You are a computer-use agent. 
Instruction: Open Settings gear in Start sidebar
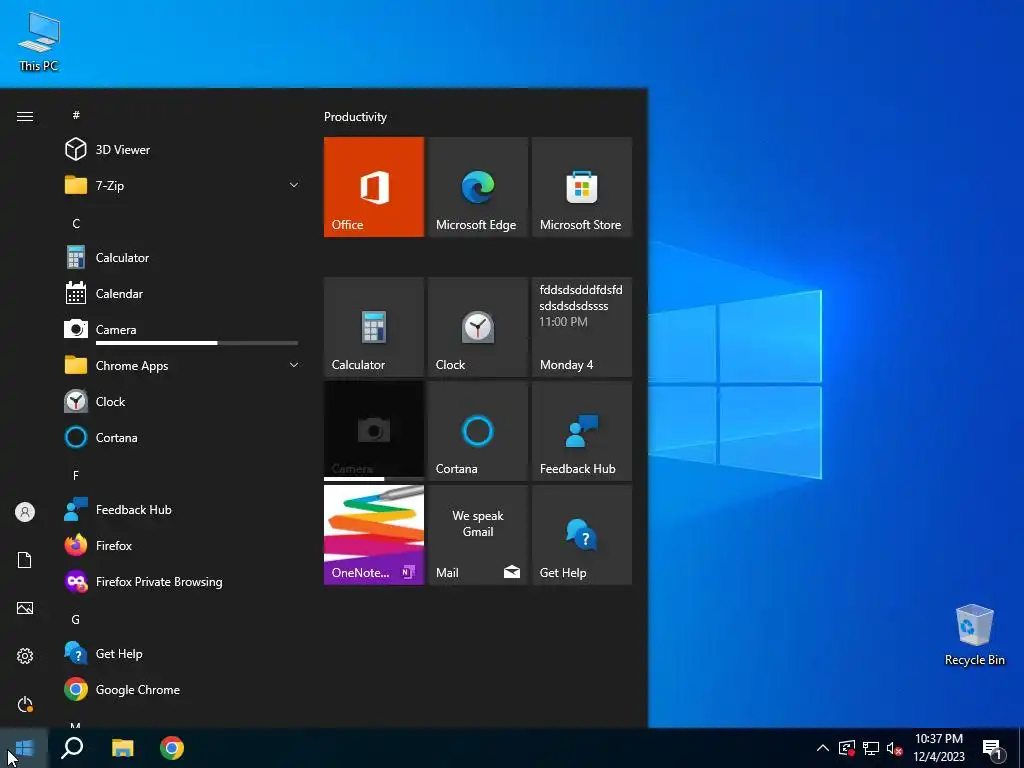(x=25, y=656)
